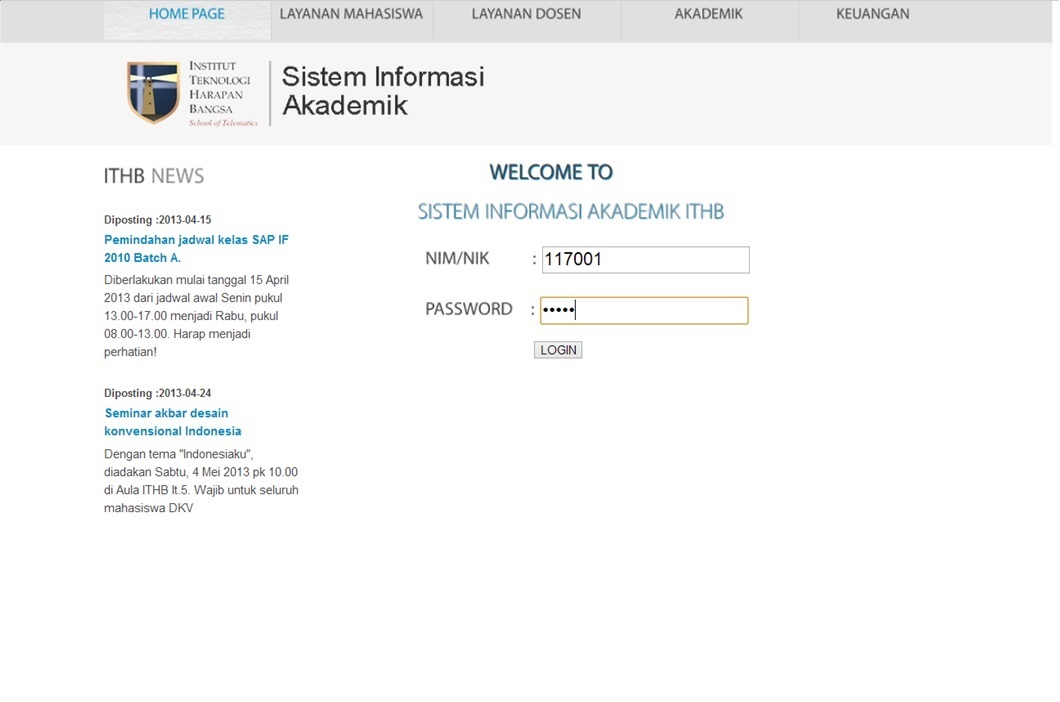Image resolution: width=1060 pixels, height=702 pixels.
Task: Click the PASSWORD input field
Action: click(644, 310)
